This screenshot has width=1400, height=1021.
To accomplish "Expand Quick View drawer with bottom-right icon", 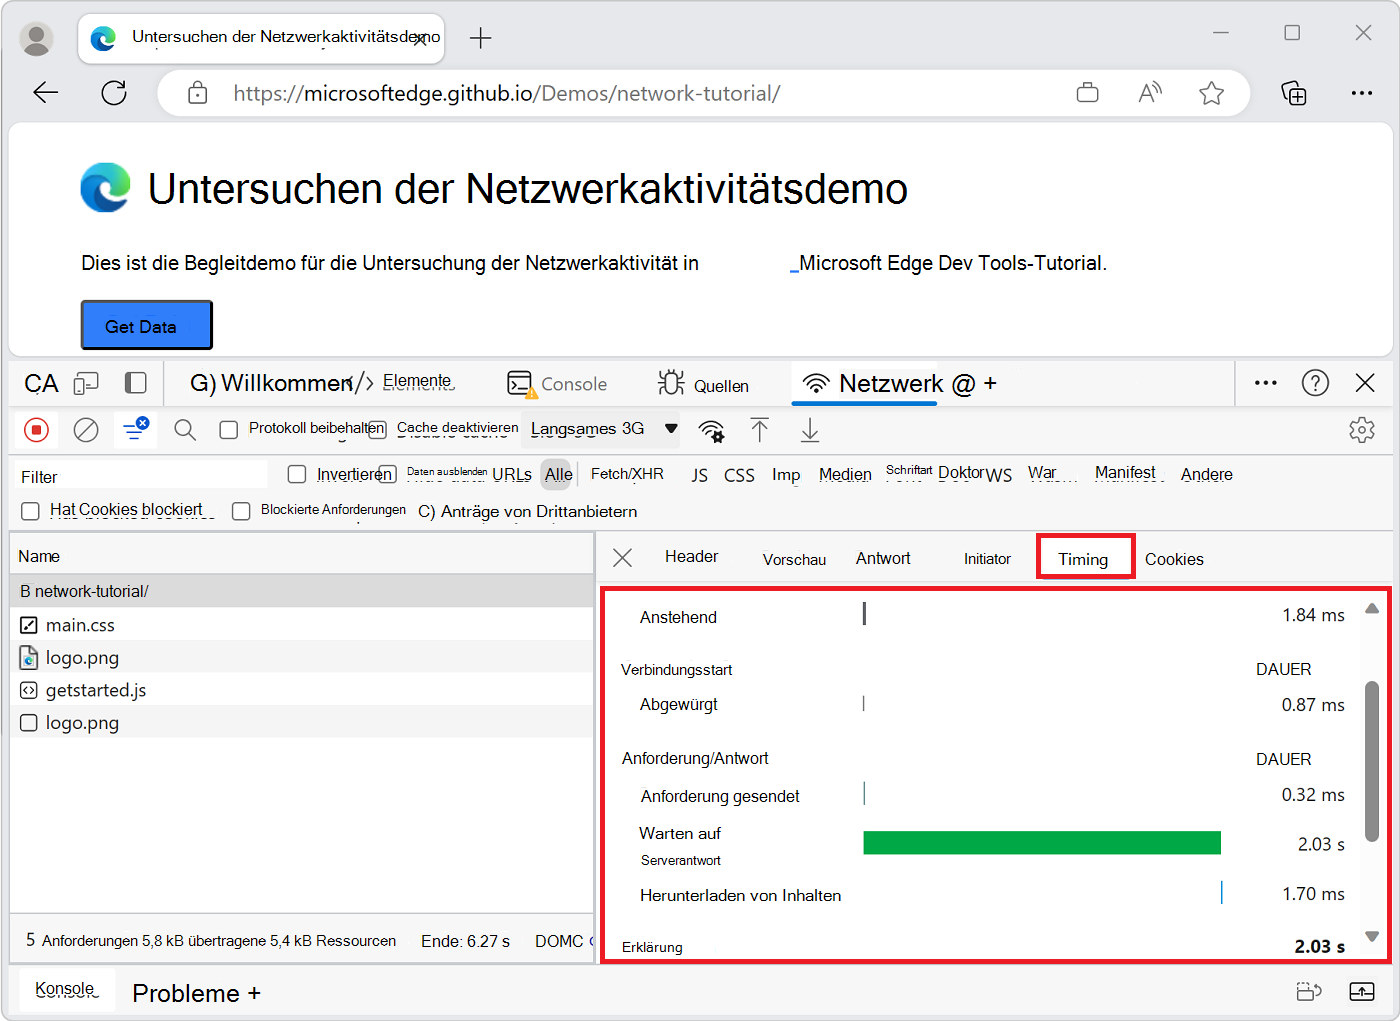I will (1362, 992).
